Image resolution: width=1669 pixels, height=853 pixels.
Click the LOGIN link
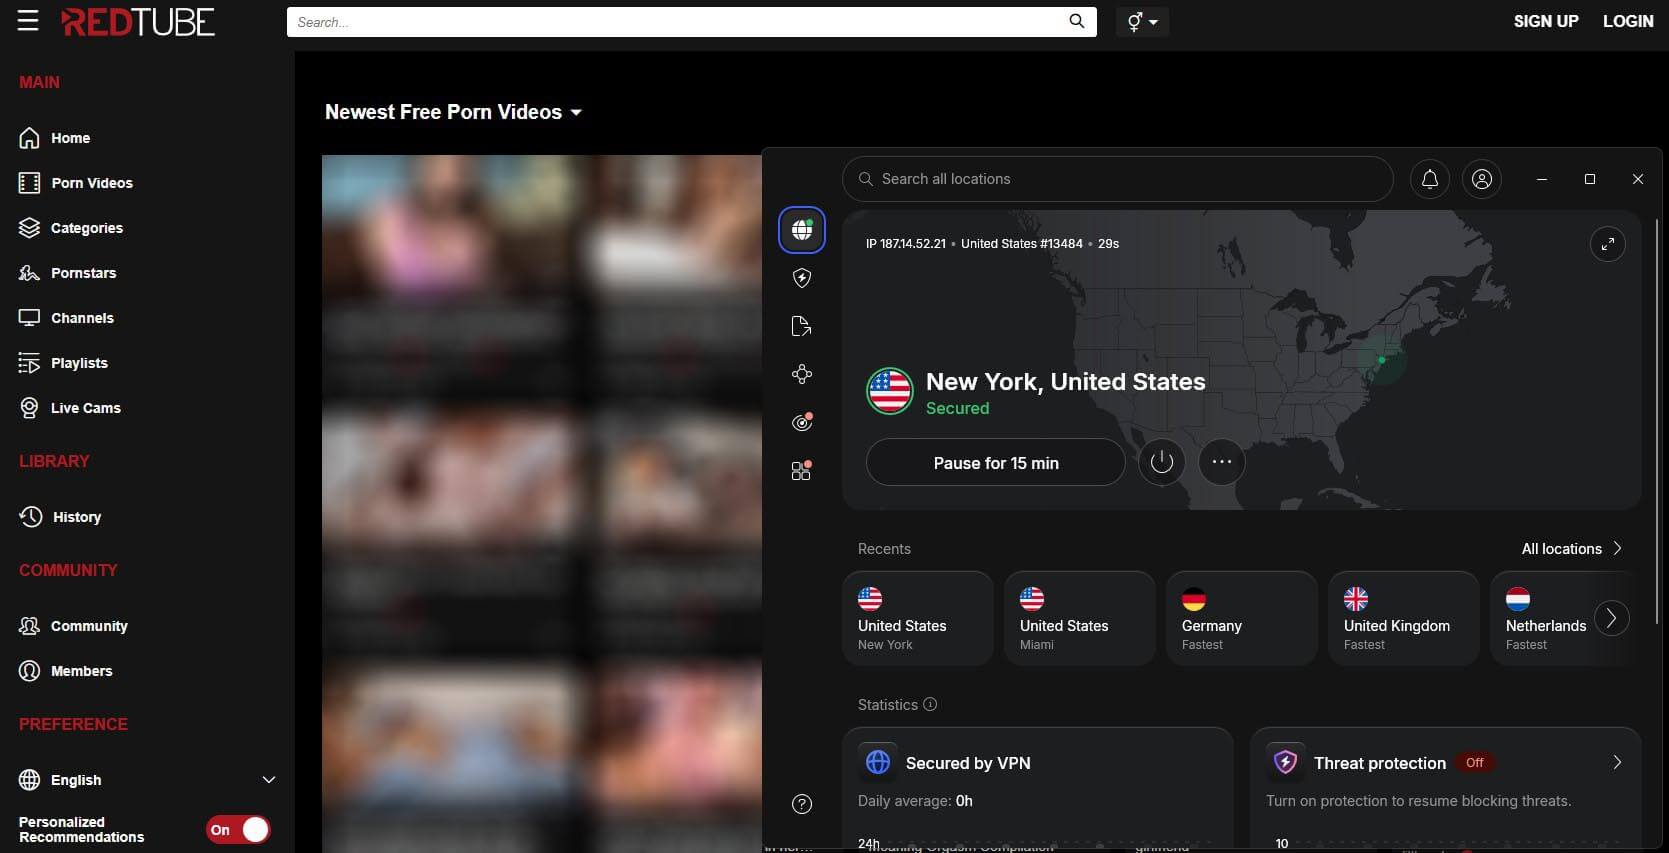click(1628, 21)
